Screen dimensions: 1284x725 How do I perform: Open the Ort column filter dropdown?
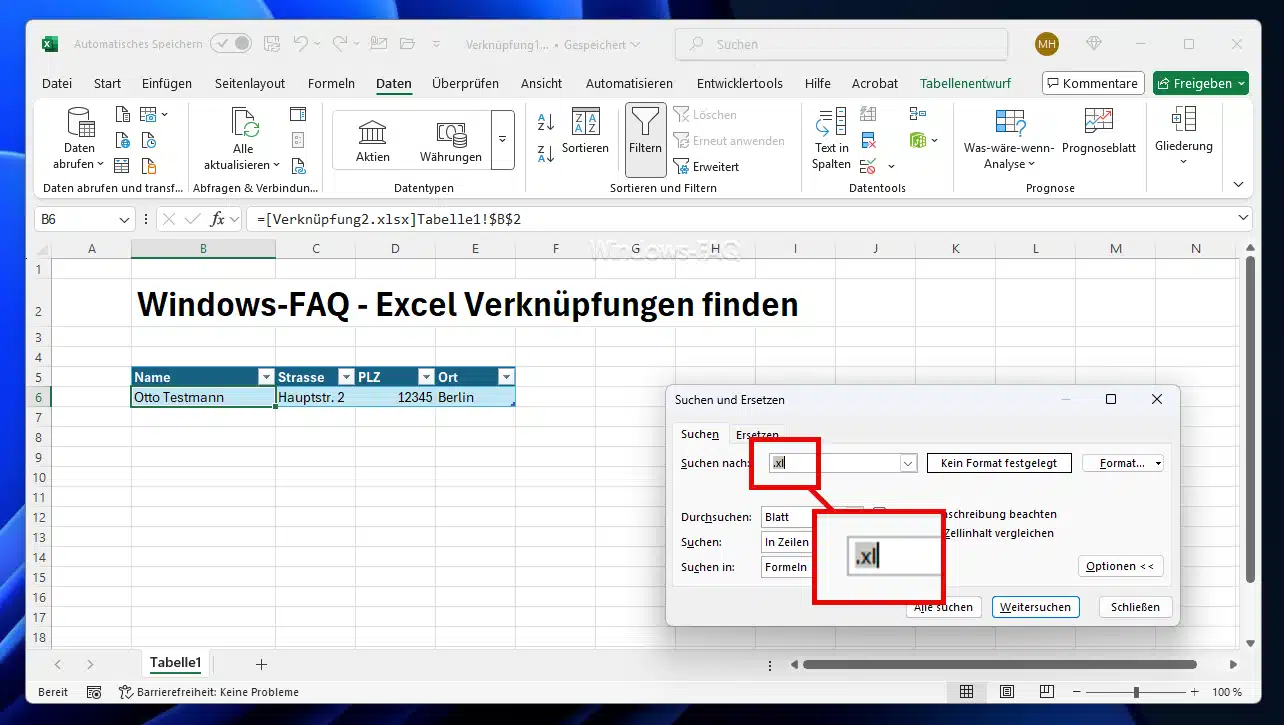click(506, 377)
